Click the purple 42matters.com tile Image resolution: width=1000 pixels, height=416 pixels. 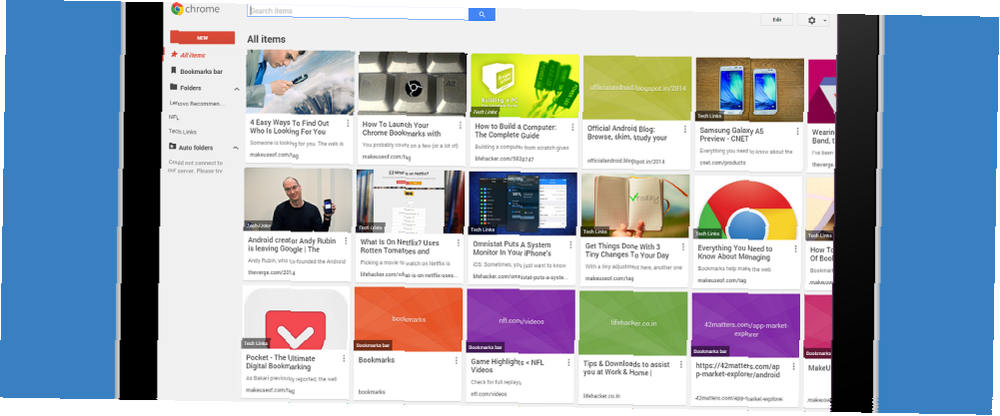[x=746, y=325]
